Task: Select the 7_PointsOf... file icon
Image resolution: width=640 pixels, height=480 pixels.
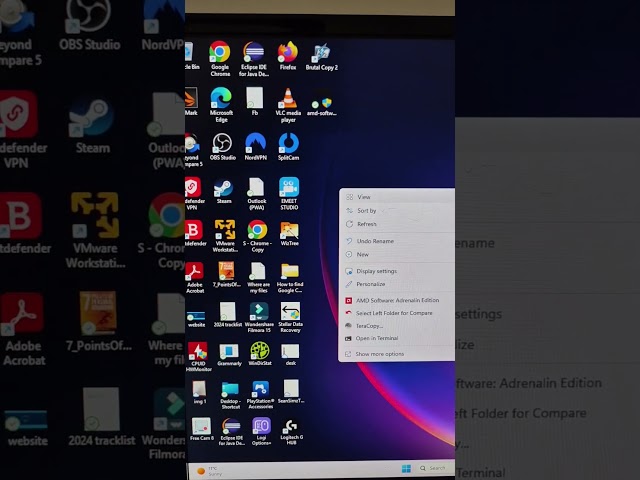Action: [226, 275]
